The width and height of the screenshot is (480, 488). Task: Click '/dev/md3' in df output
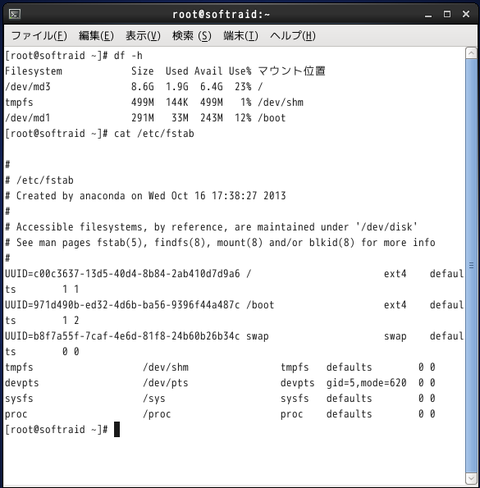coord(28,87)
